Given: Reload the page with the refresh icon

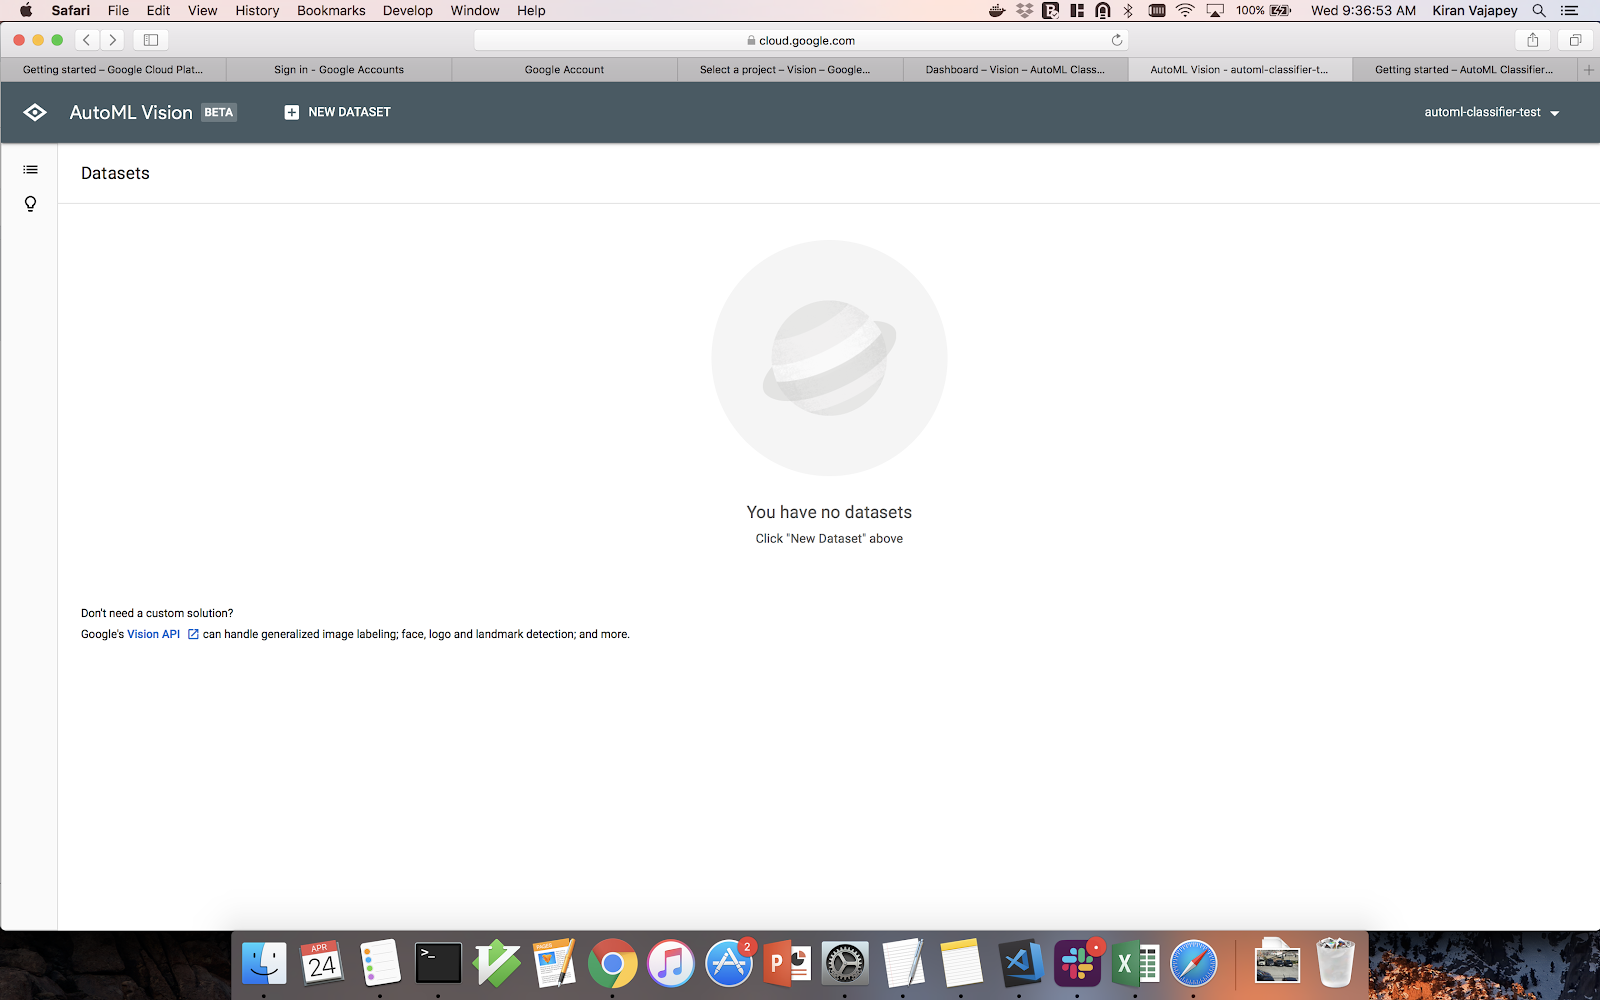Looking at the screenshot, I should [1116, 40].
